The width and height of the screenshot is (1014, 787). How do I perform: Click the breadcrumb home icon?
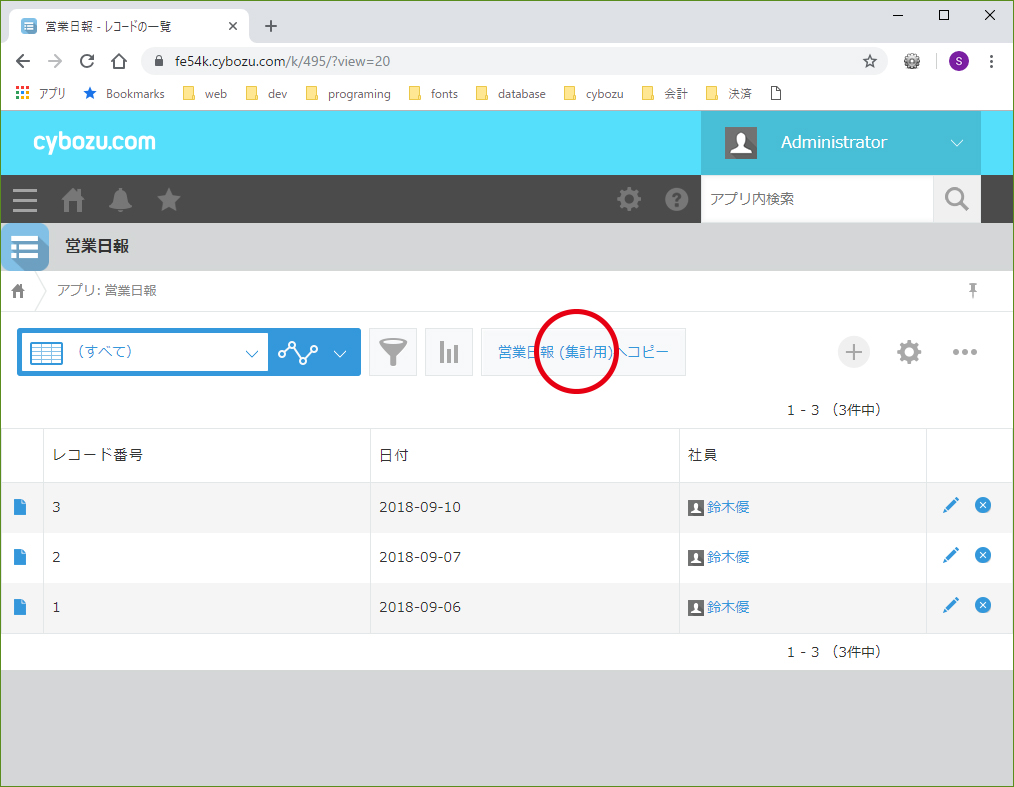(18, 291)
